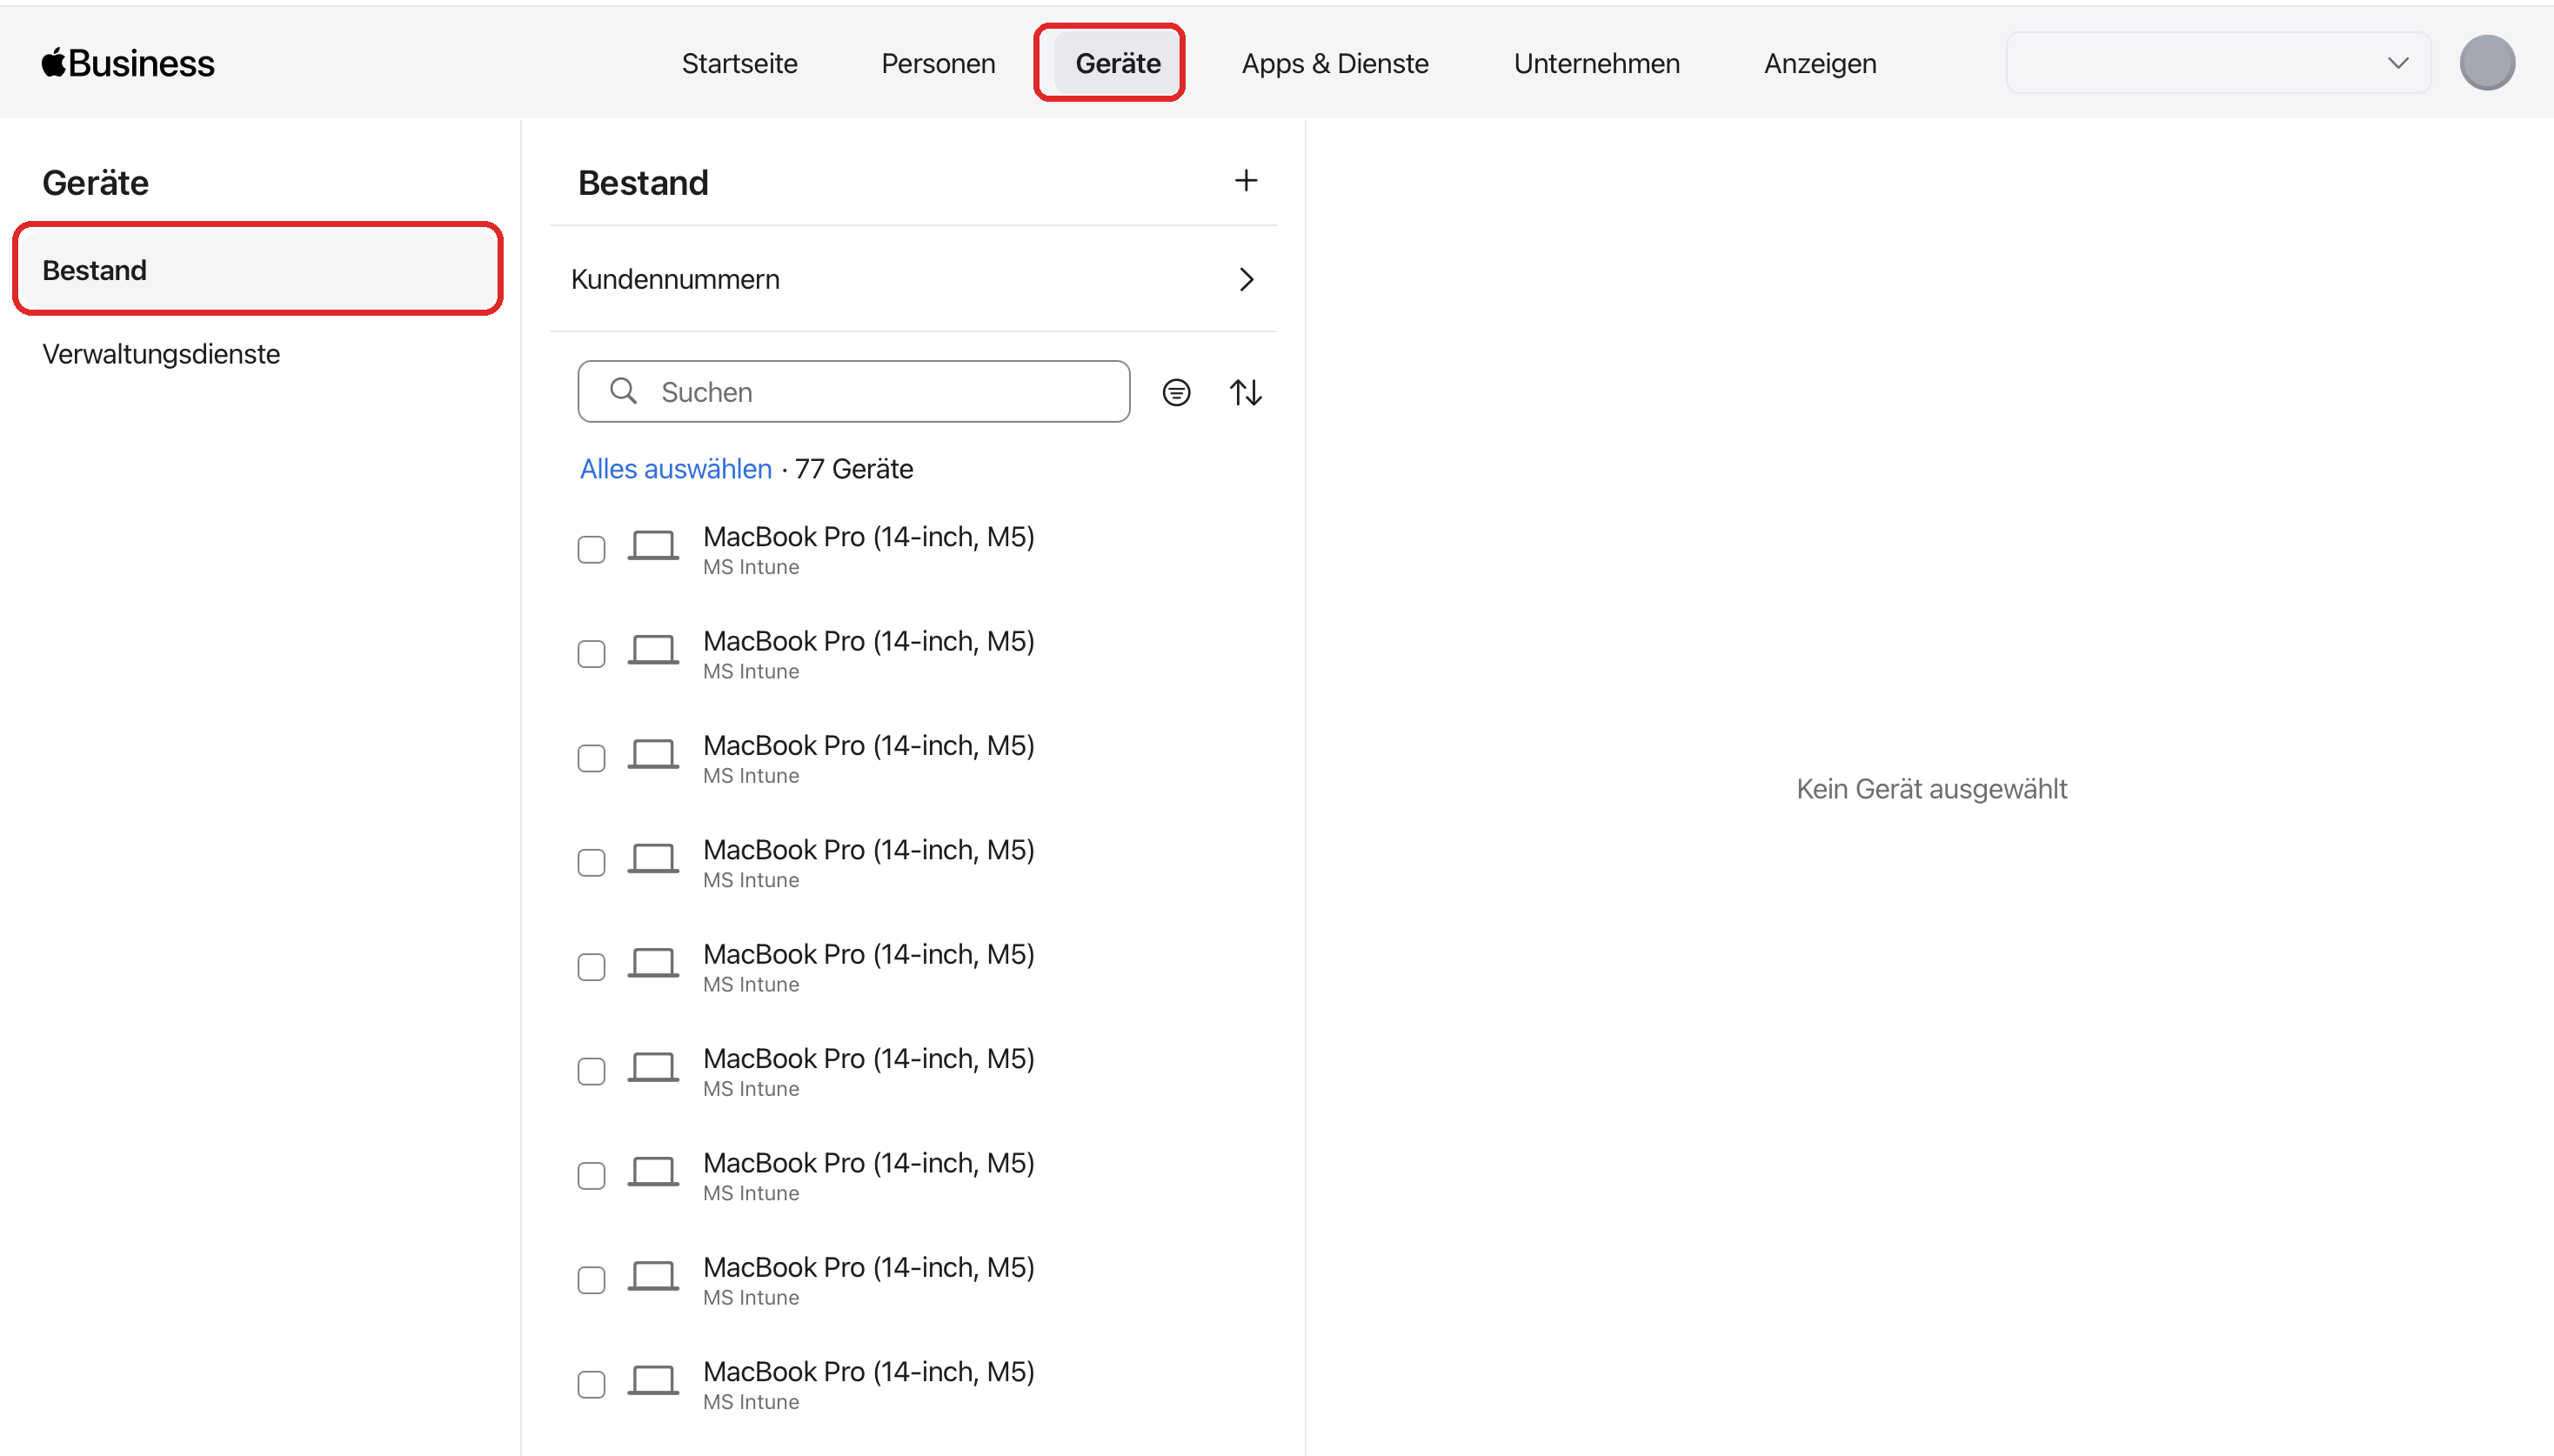Image resolution: width=2554 pixels, height=1456 pixels.
Task: Click Alles auswählen link
Action: coord(676,468)
